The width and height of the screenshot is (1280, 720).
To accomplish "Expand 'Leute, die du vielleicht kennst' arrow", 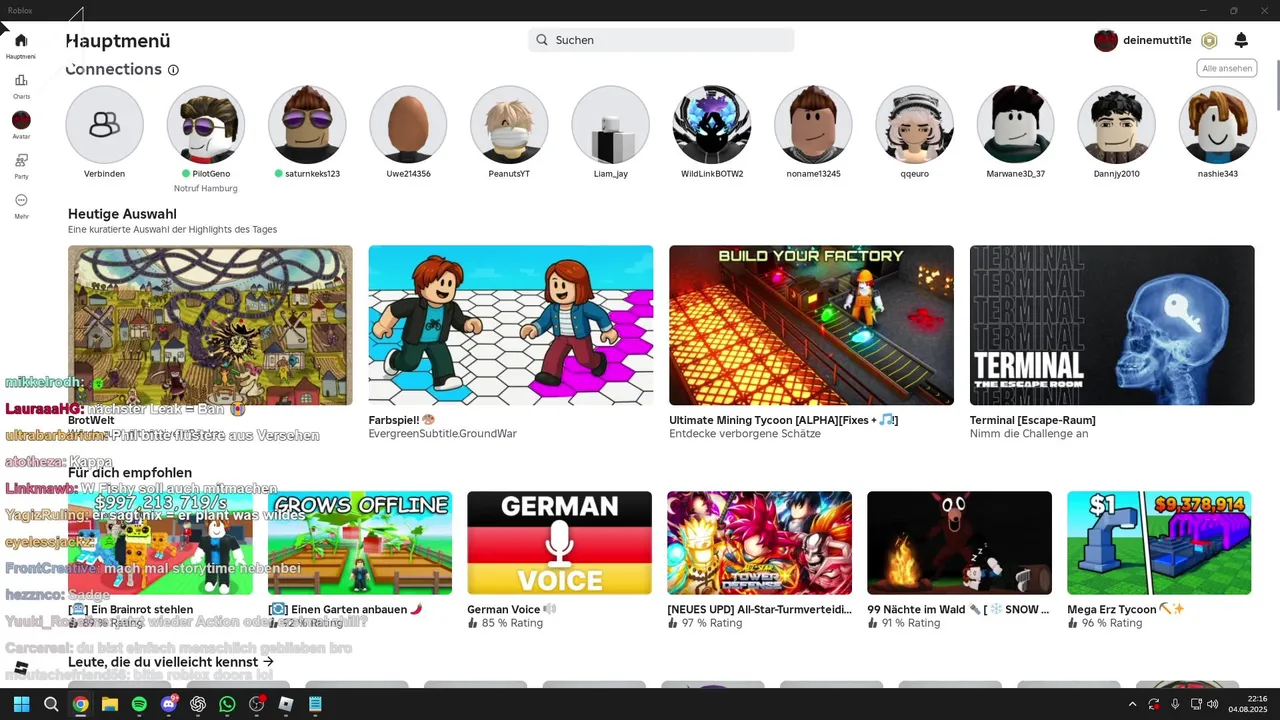I will [268, 662].
